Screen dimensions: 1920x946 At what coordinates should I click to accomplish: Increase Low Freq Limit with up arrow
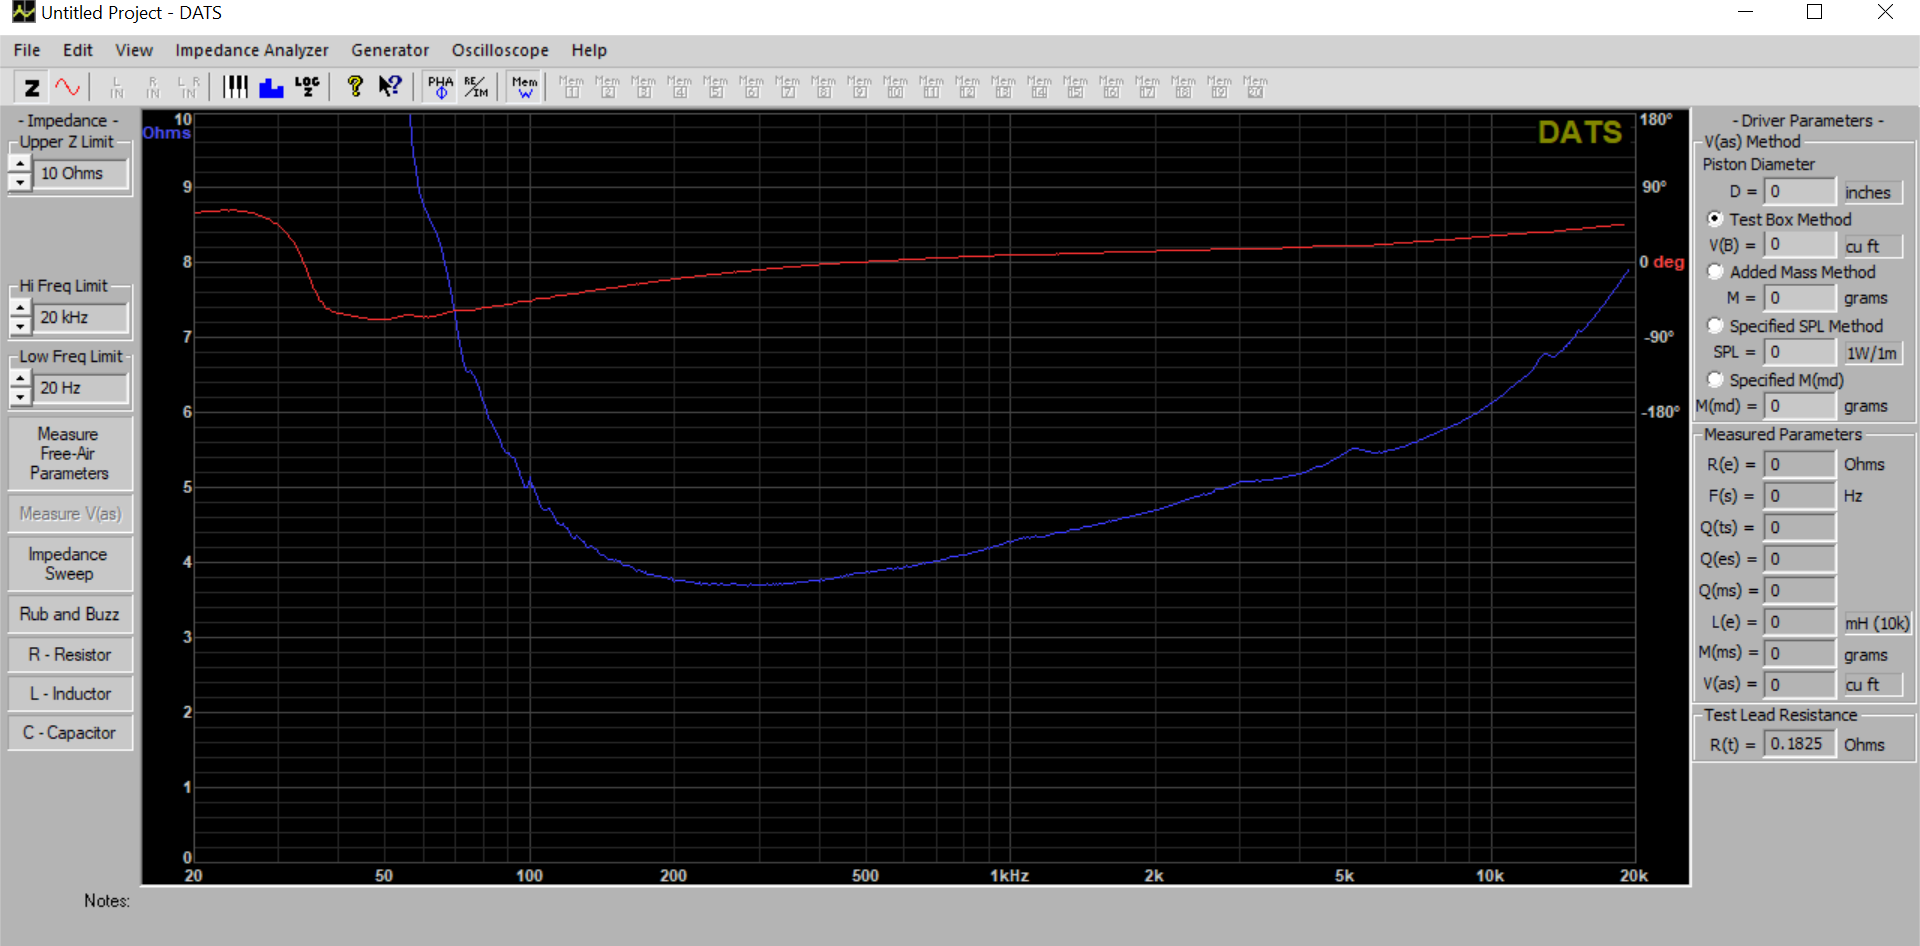coord(20,379)
